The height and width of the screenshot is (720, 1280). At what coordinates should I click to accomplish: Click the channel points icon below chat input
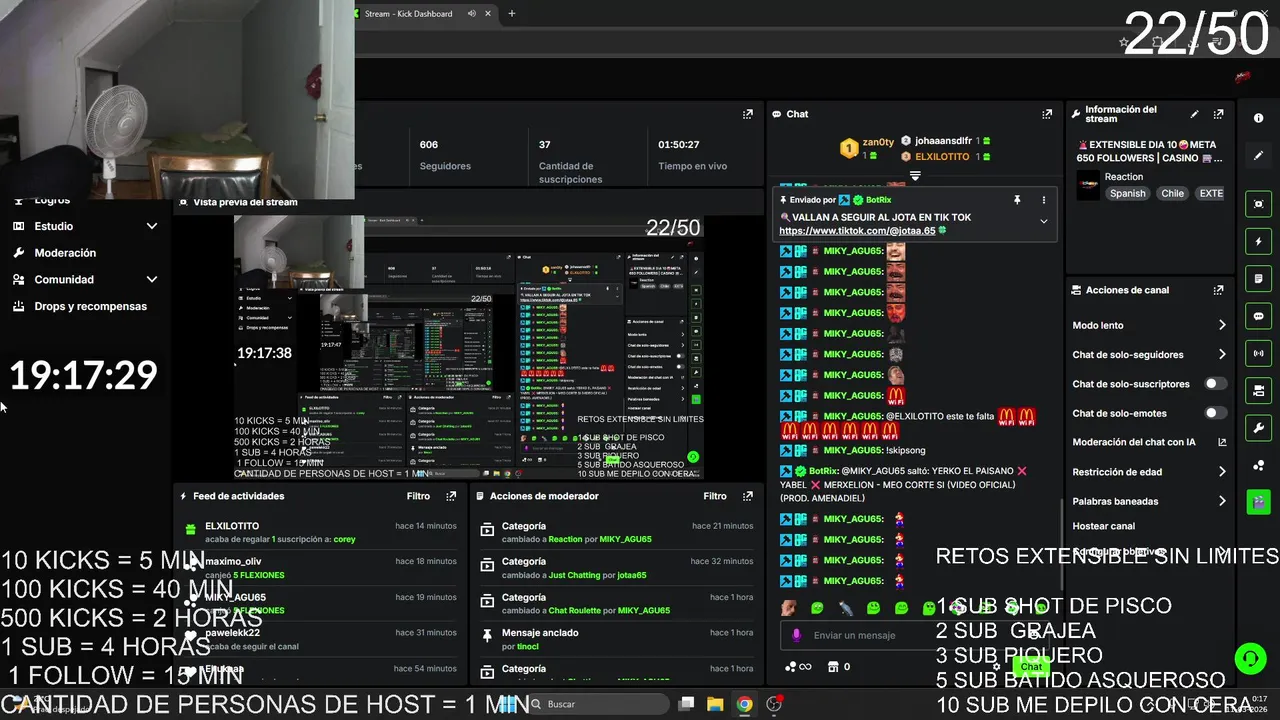798,667
